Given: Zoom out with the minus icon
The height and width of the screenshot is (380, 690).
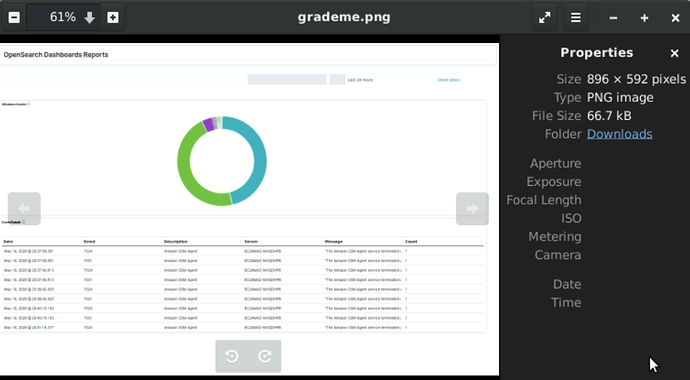Looking at the screenshot, I should coord(14,18).
